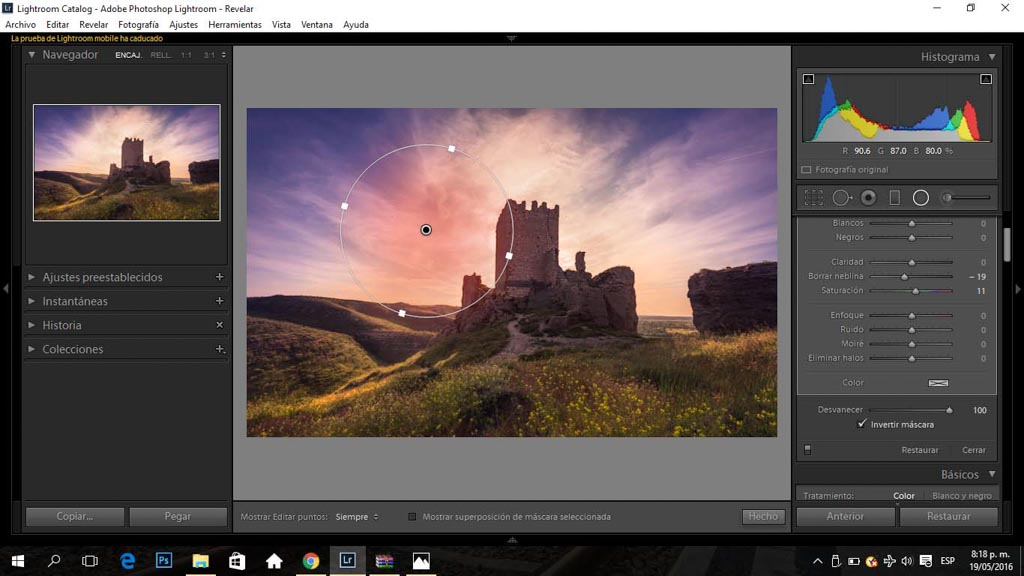Toggle shadow clipping indicator in histogram
This screenshot has width=1024, height=576.
pyautogui.click(x=808, y=79)
